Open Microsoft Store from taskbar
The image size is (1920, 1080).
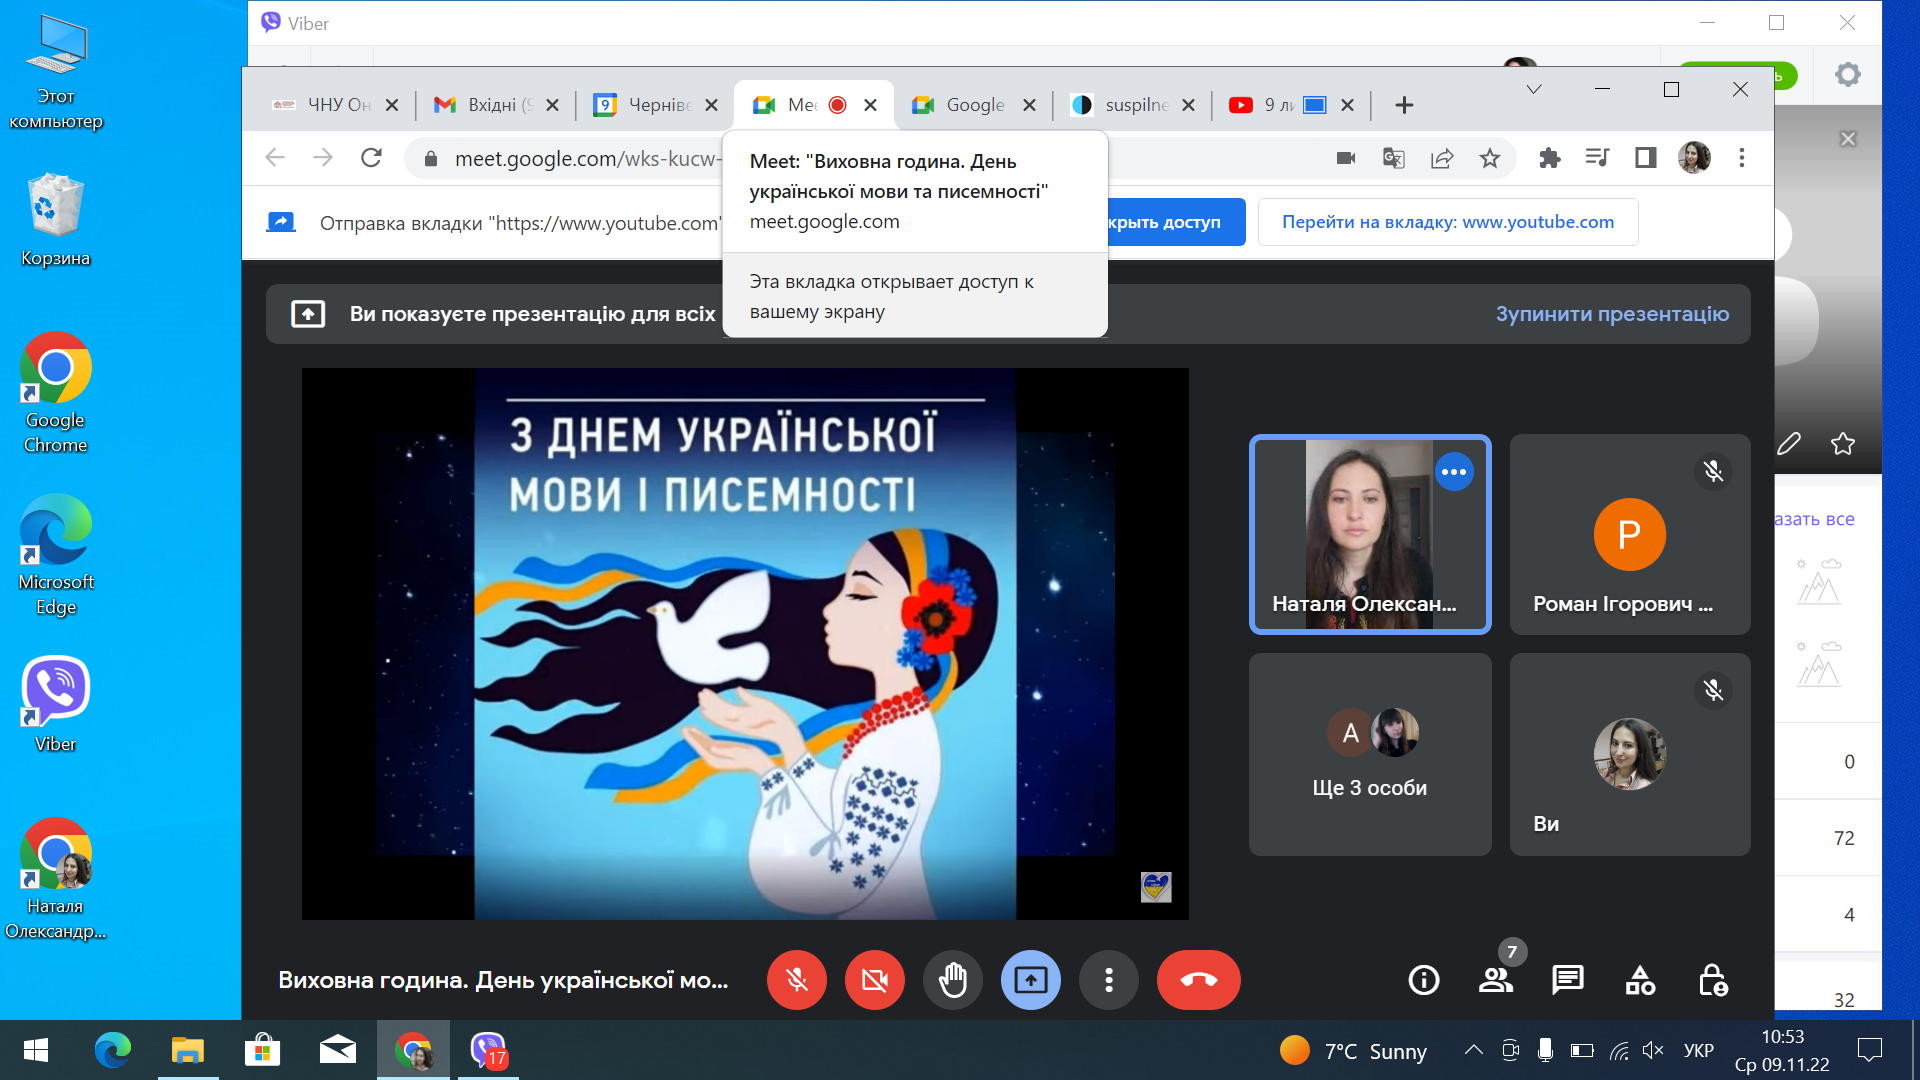pyautogui.click(x=262, y=1050)
